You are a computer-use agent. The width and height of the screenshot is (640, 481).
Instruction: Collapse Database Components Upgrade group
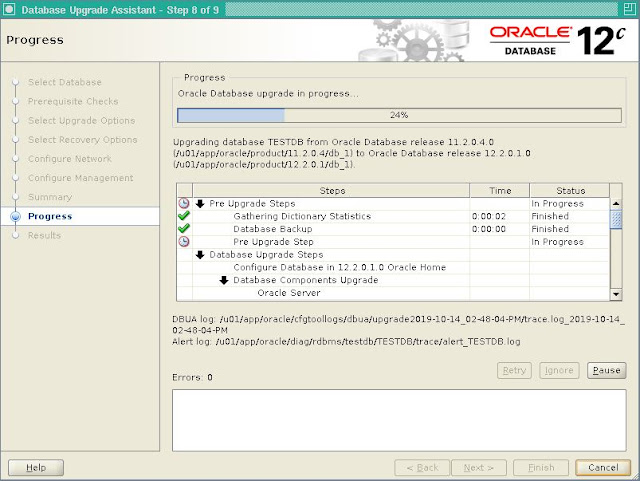tap(224, 280)
